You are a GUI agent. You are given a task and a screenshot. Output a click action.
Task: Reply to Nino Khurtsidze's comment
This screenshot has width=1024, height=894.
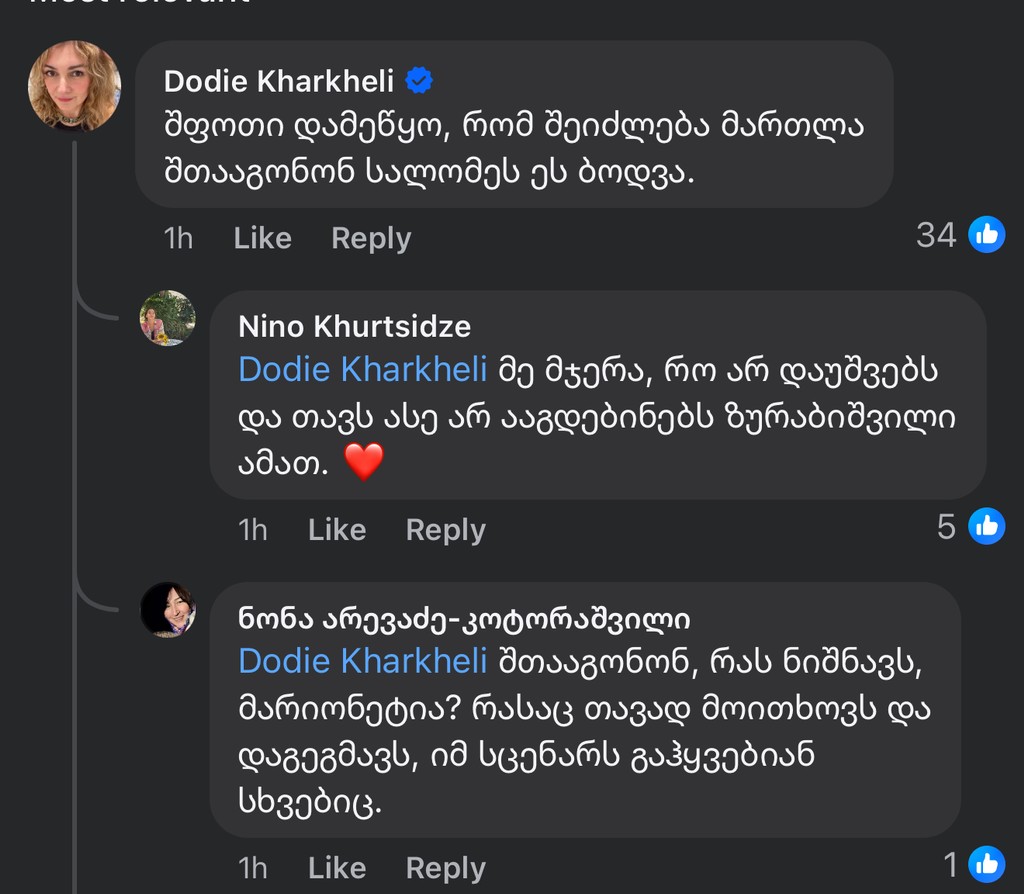click(445, 530)
